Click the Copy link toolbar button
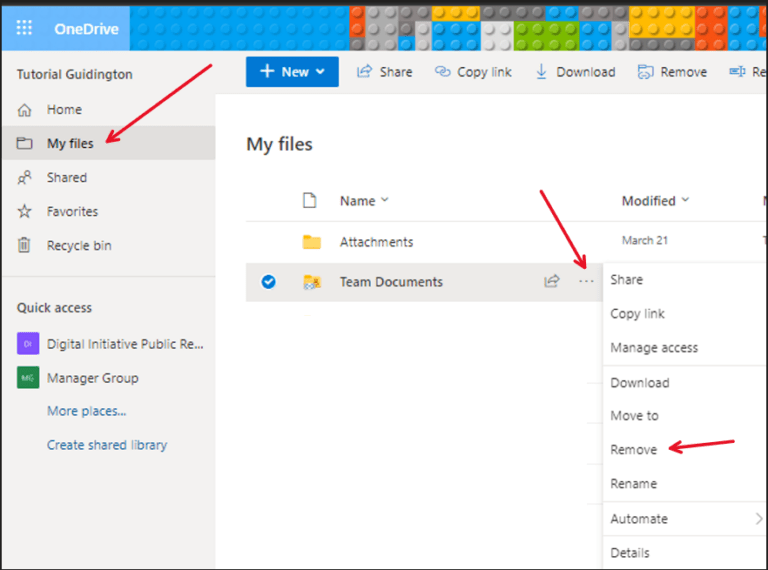Screen dimensions: 768x570 click(473, 72)
